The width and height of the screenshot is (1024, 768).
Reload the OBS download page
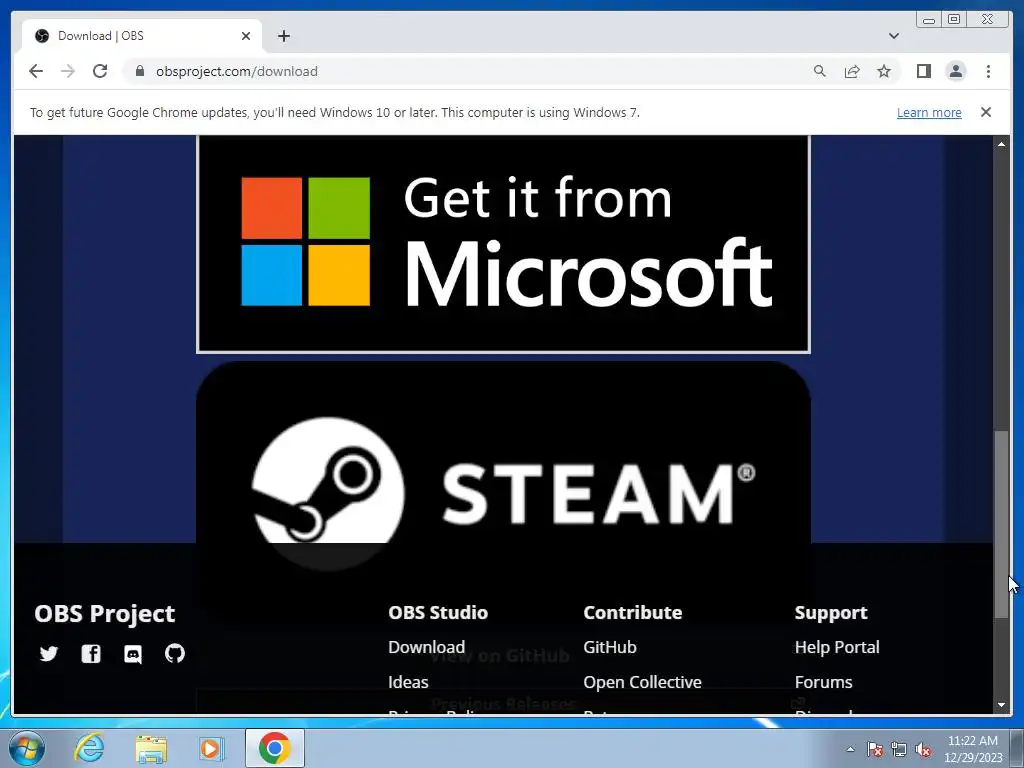tap(100, 71)
